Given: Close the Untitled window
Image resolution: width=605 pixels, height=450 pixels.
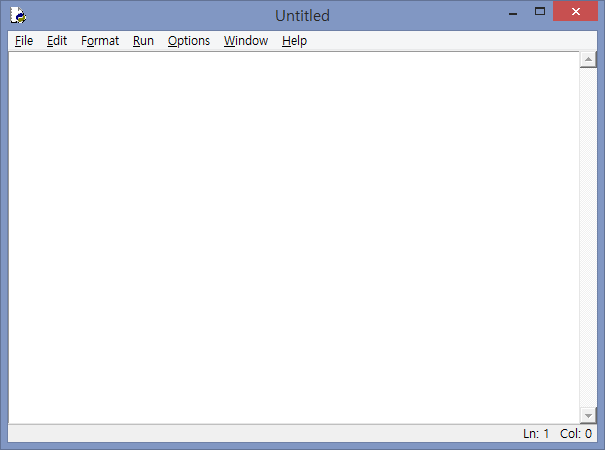Looking at the screenshot, I should tap(575, 11).
